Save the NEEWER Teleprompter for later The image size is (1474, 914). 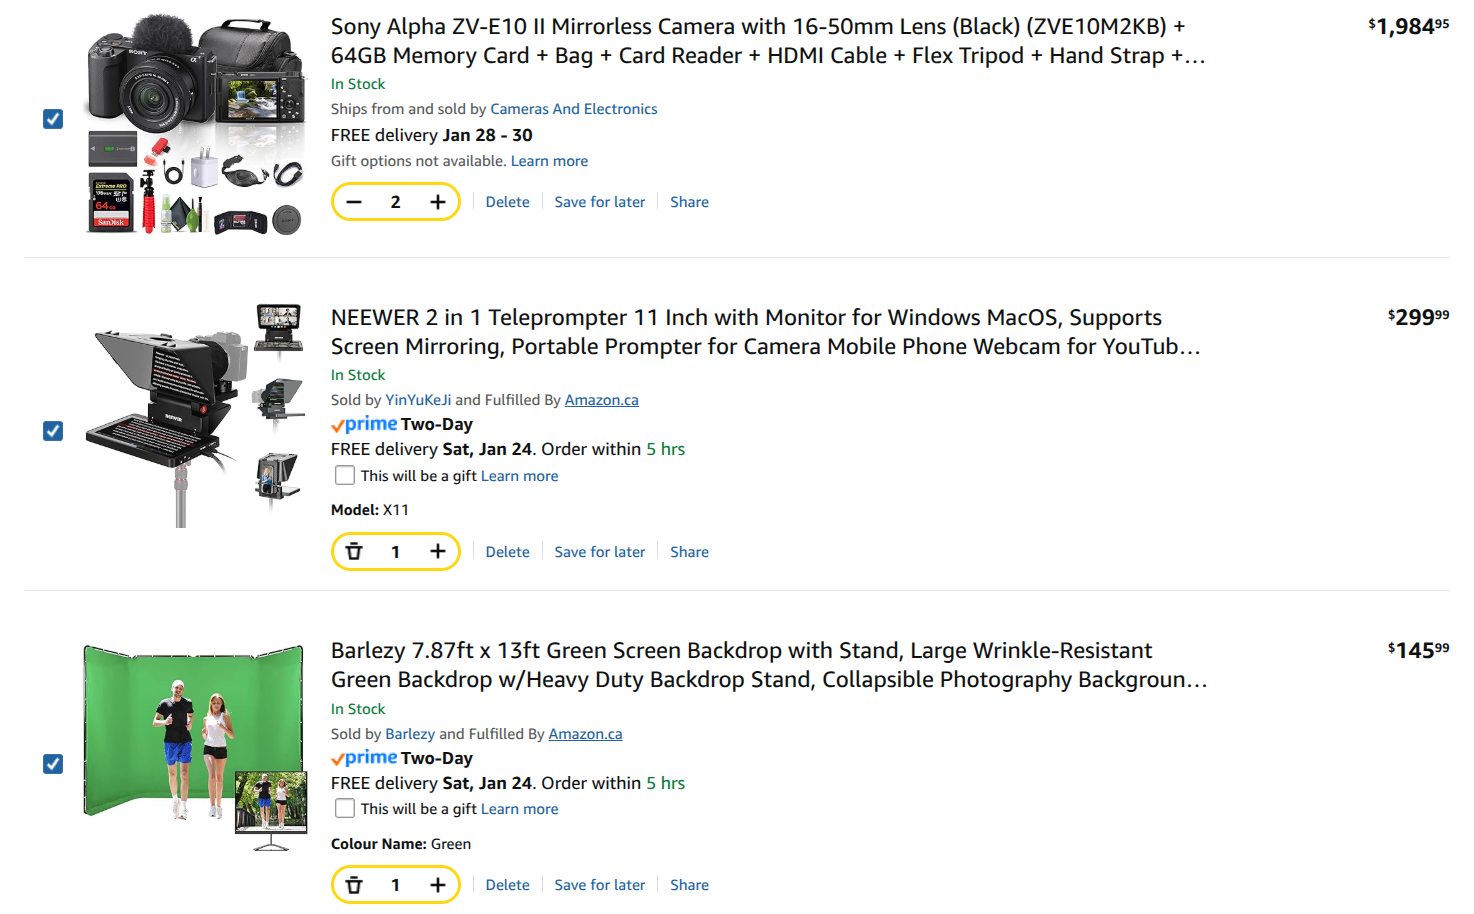click(x=599, y=552)
